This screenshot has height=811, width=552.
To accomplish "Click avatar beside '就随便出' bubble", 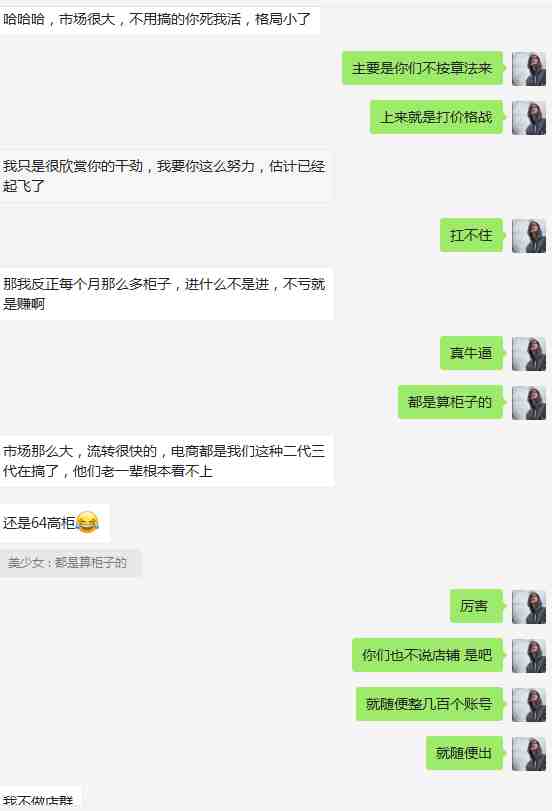I will point(529,754).
